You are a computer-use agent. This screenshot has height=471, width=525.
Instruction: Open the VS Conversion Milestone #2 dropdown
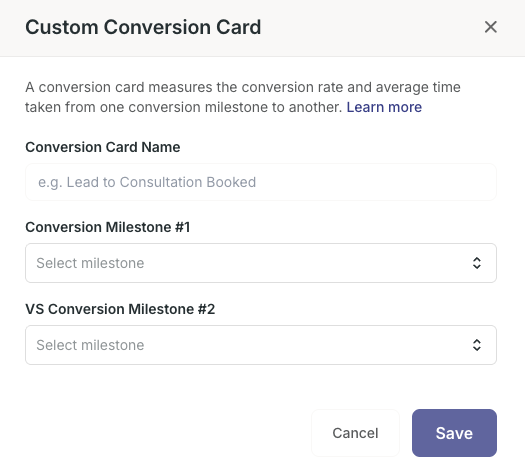261,345
